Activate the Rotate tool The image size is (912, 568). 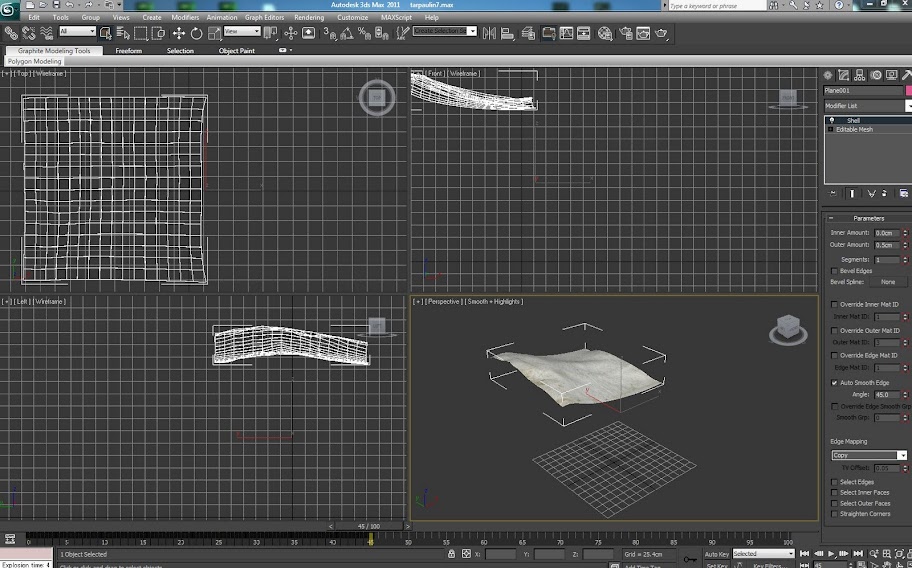pos(196,33)
